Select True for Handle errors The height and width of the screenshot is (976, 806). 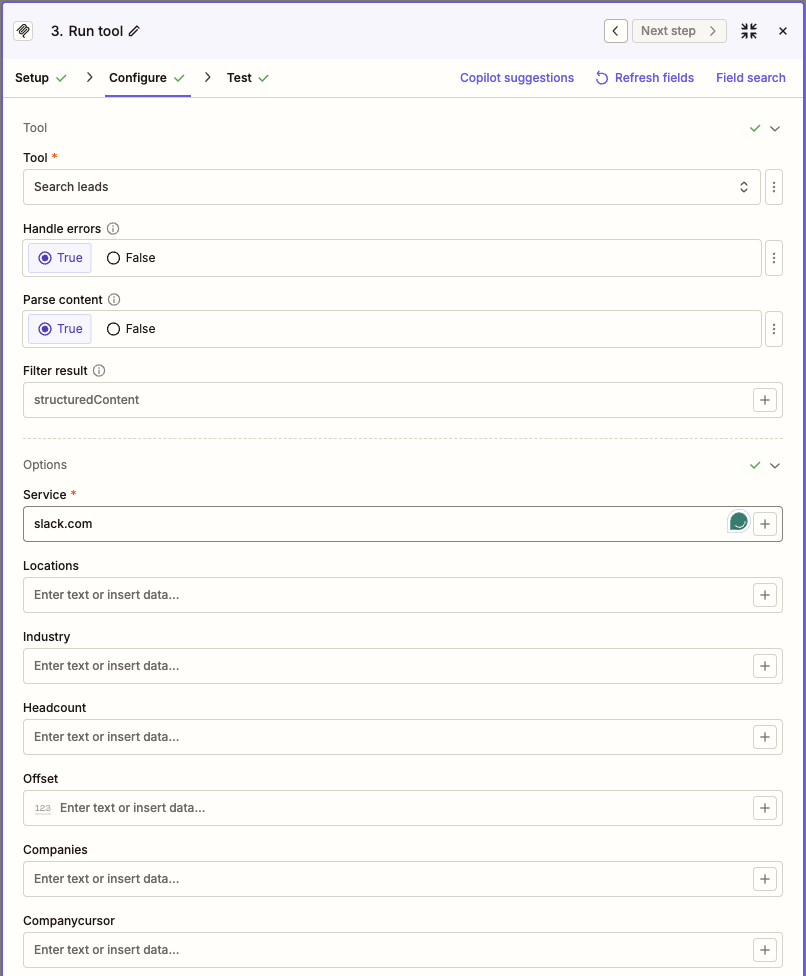[60, 258]
